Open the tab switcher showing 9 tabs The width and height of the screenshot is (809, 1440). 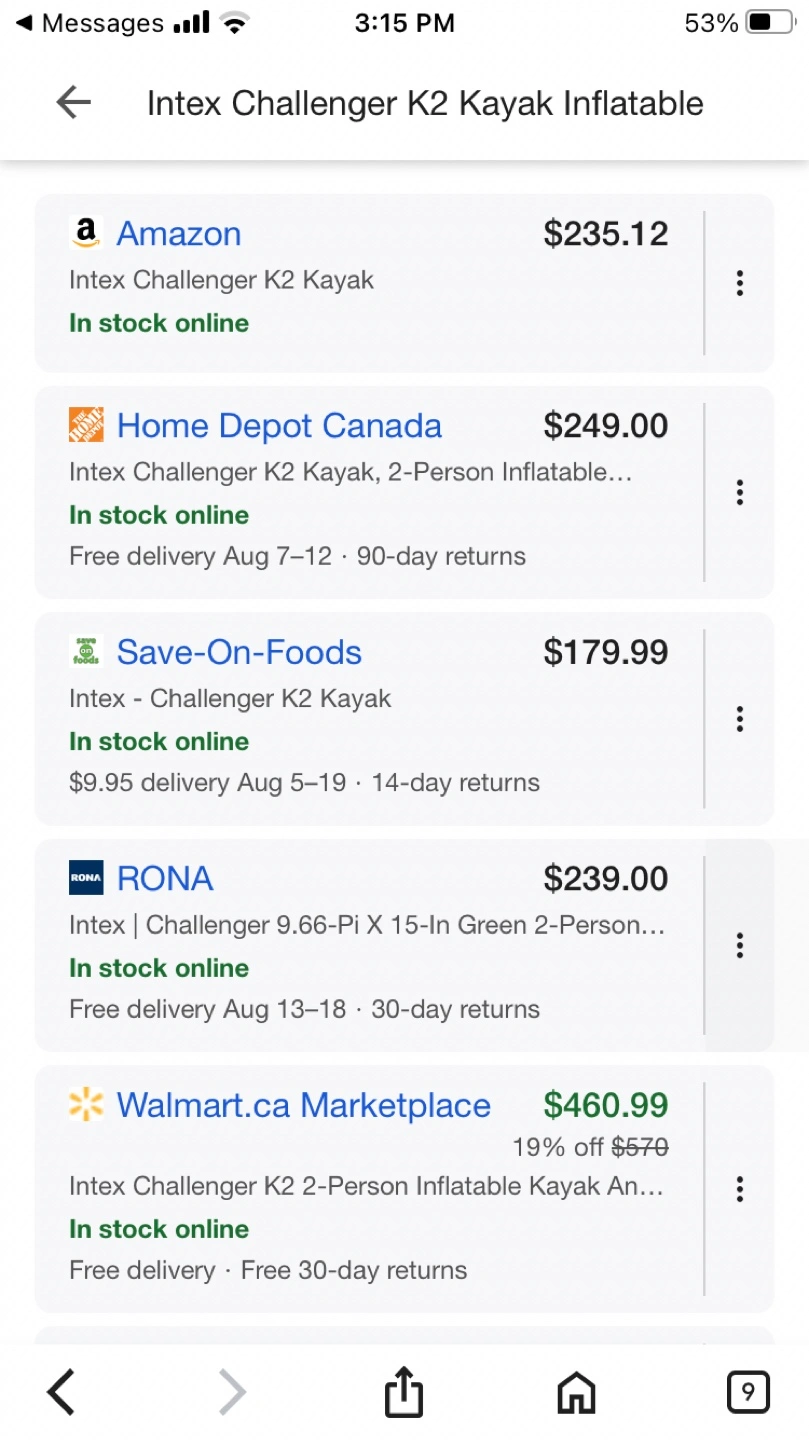click(748, 1392)
